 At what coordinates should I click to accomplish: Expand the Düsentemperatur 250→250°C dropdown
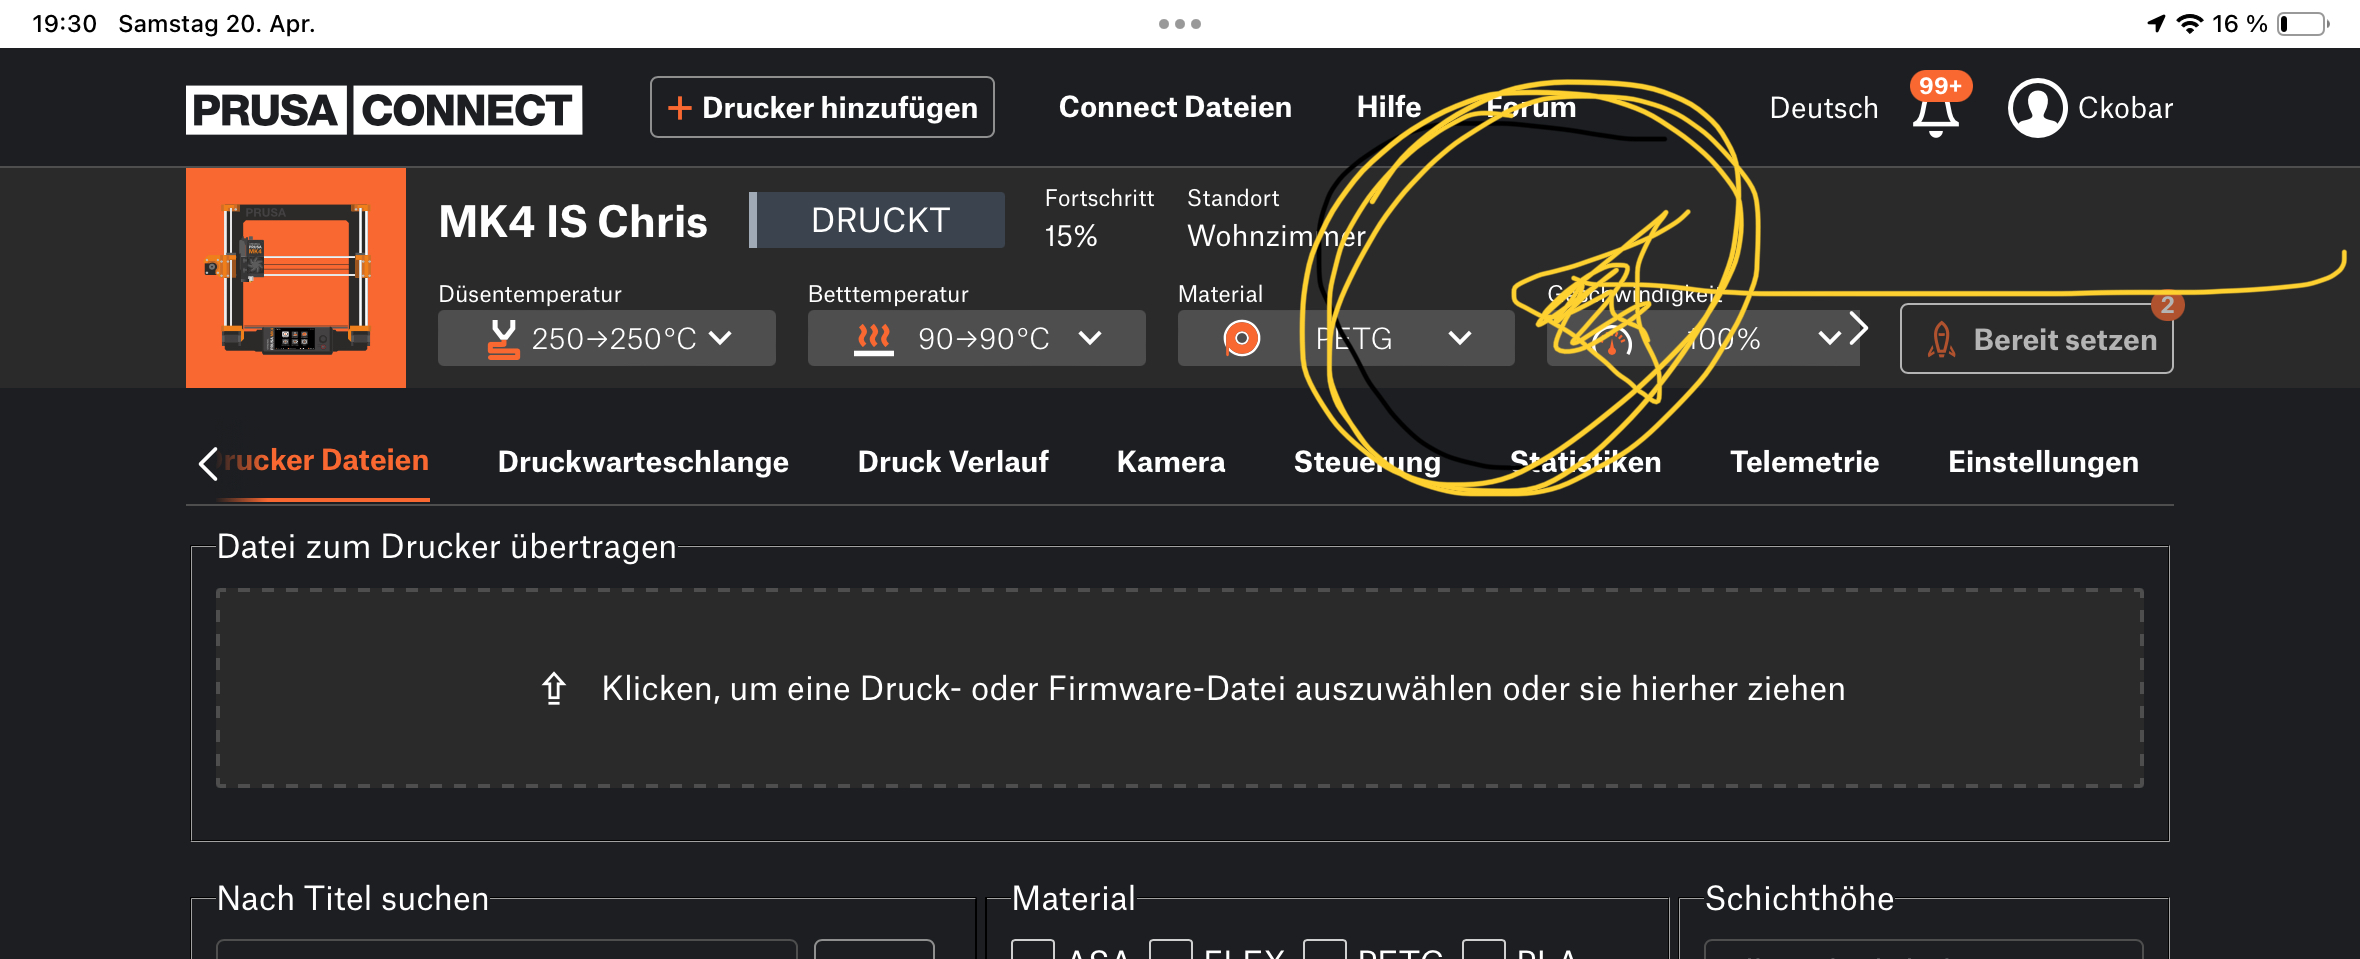pyautogui.click(x=607, y=338)
